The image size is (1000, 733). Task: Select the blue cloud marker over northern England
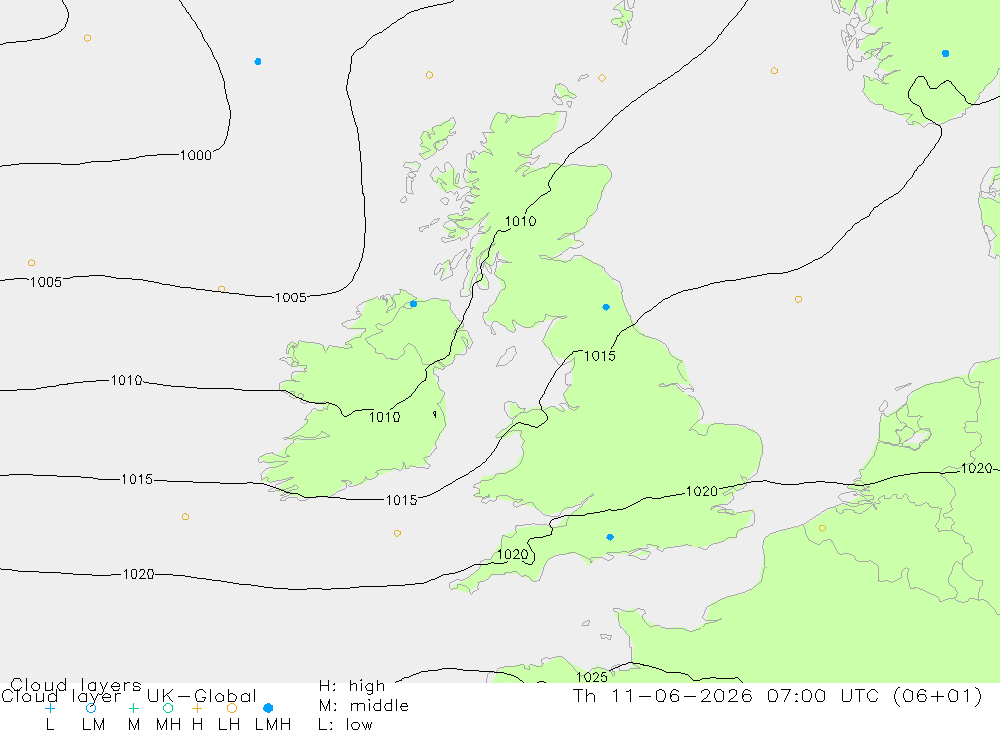coord(606,307)
